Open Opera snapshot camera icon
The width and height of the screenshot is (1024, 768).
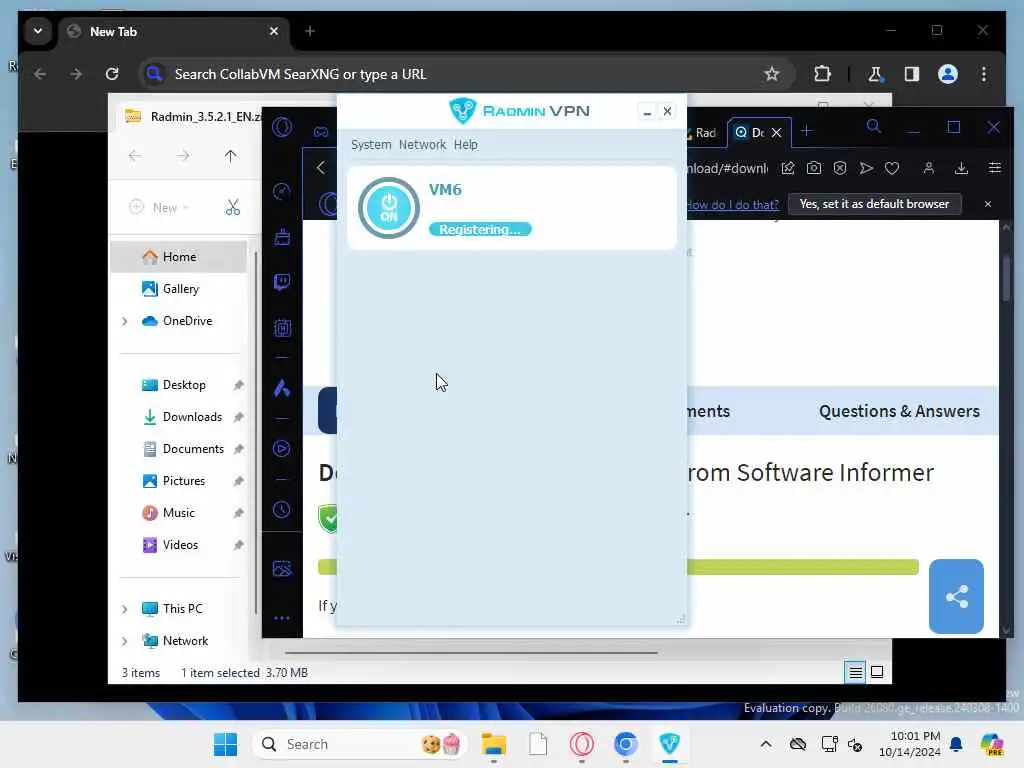click(814, 168)
